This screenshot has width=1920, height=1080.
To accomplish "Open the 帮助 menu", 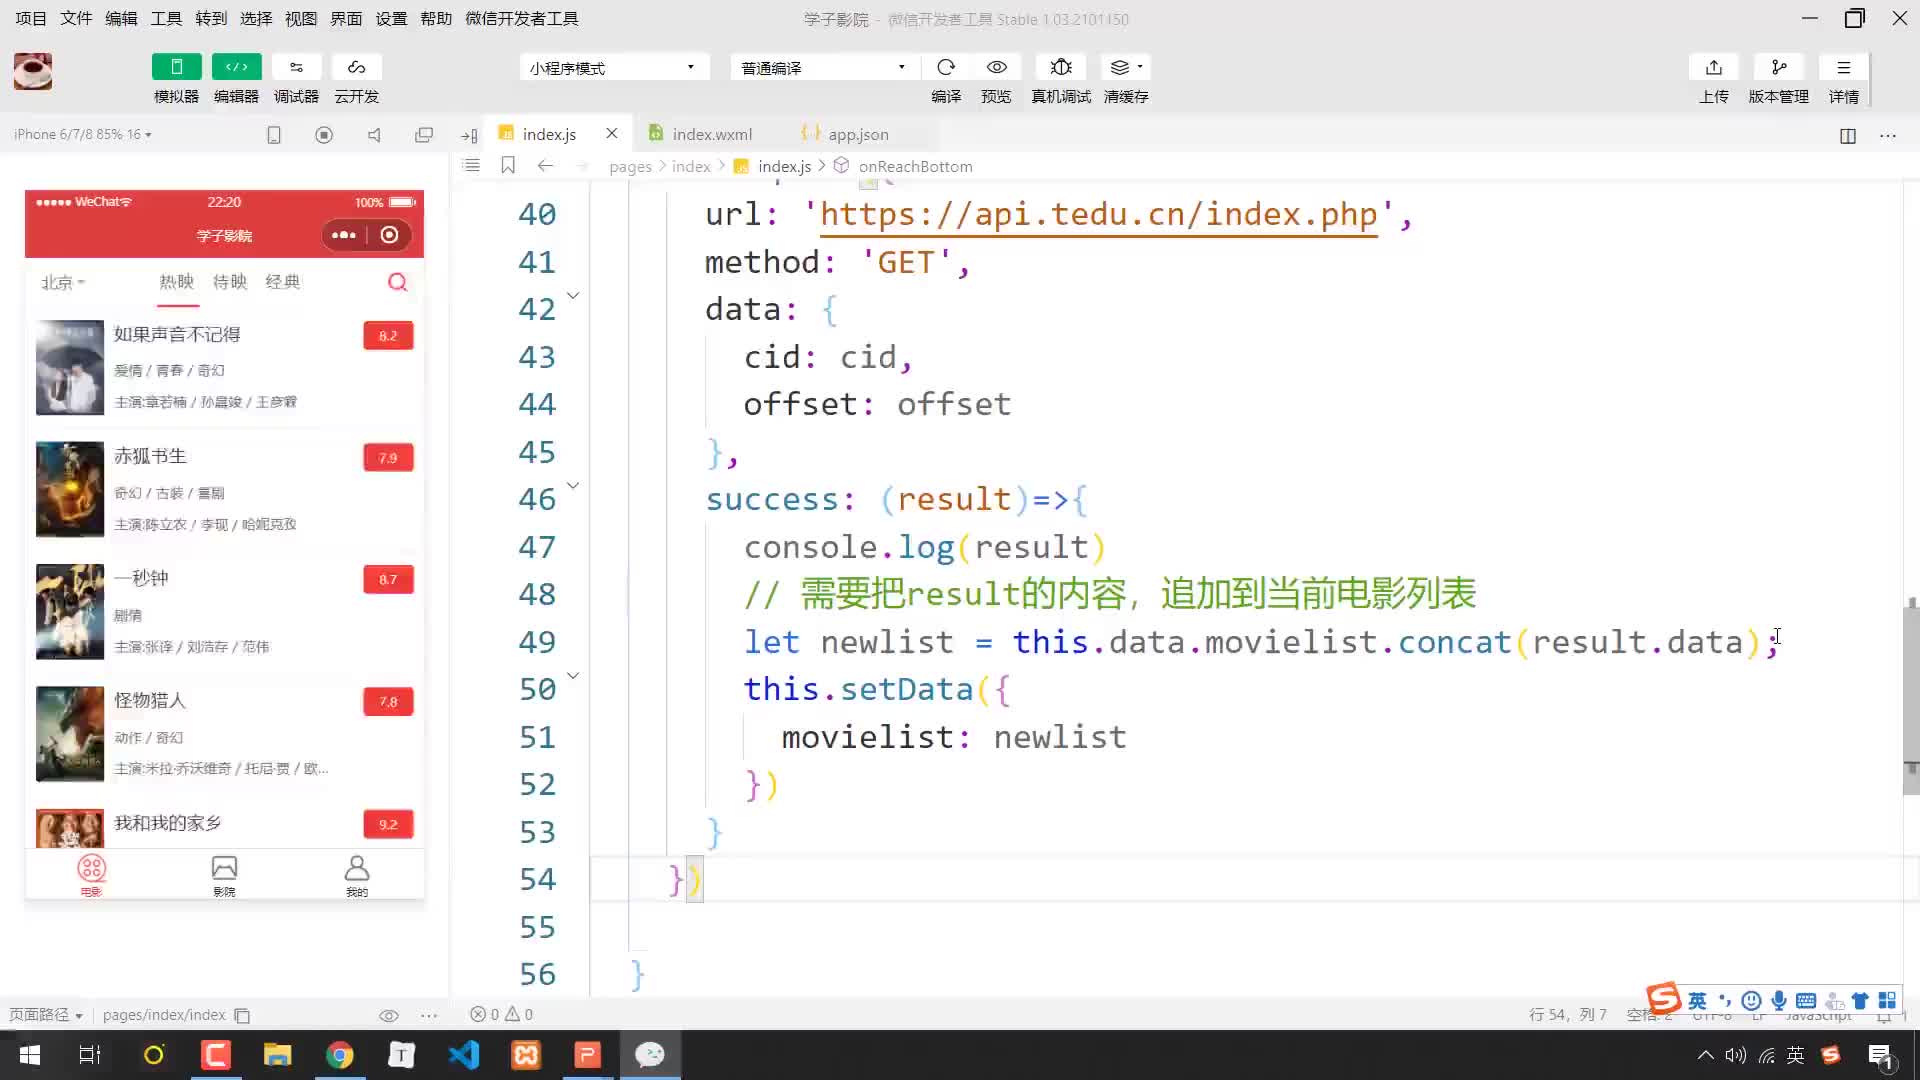I will (x=436, y=18).
